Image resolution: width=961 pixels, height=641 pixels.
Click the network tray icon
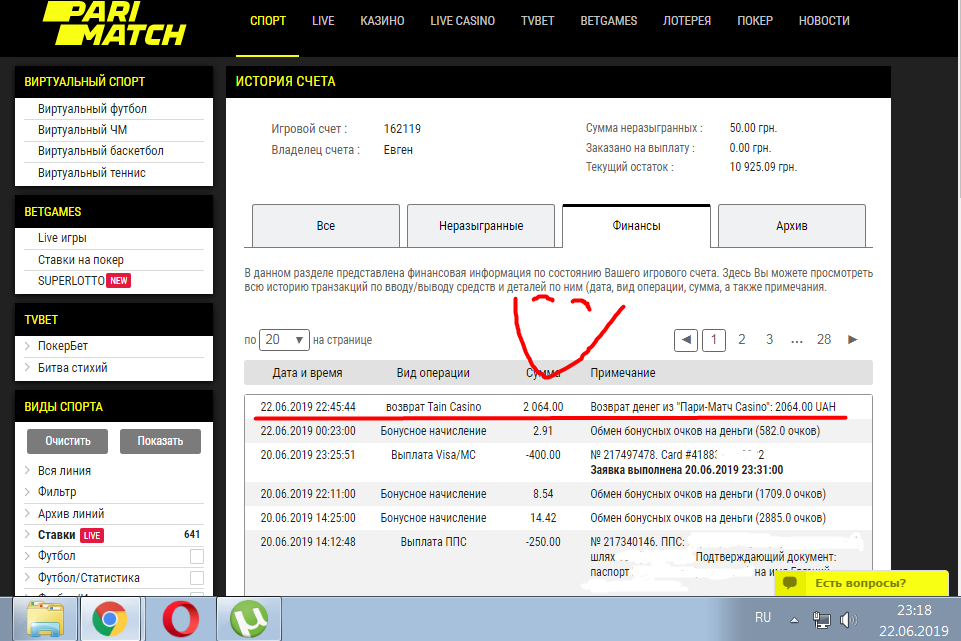(823, 620)
